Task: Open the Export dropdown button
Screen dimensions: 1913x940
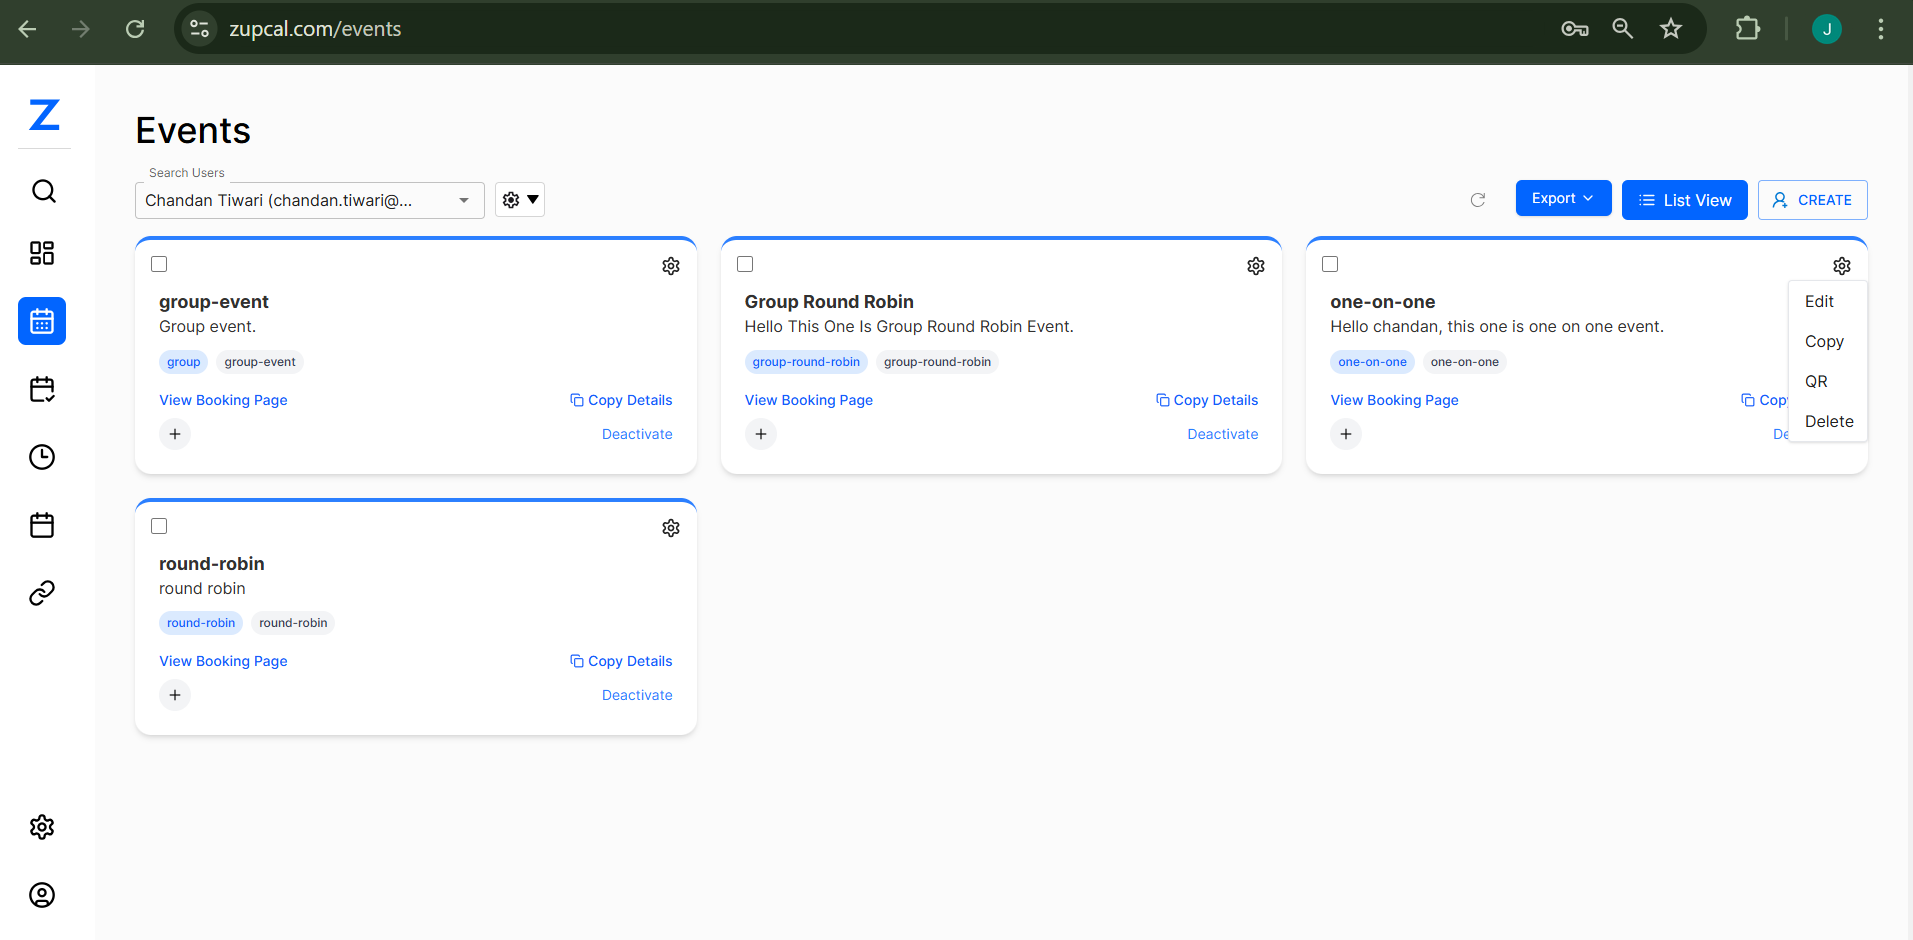Action: click(x=1562, y=198)
